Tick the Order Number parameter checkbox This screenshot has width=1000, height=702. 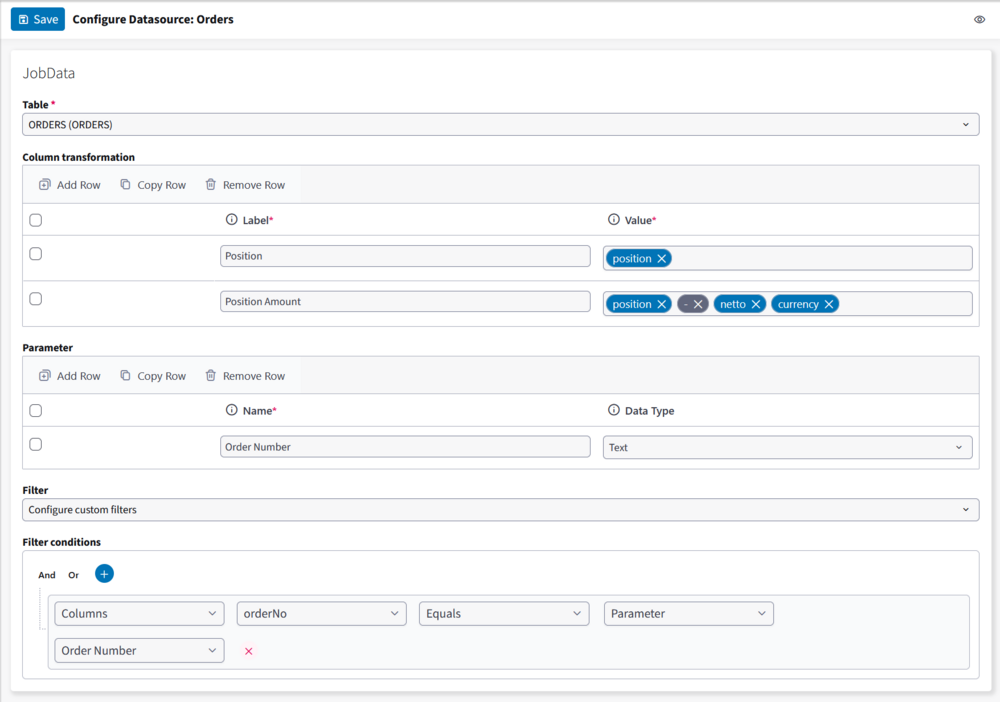click(36, 445)
